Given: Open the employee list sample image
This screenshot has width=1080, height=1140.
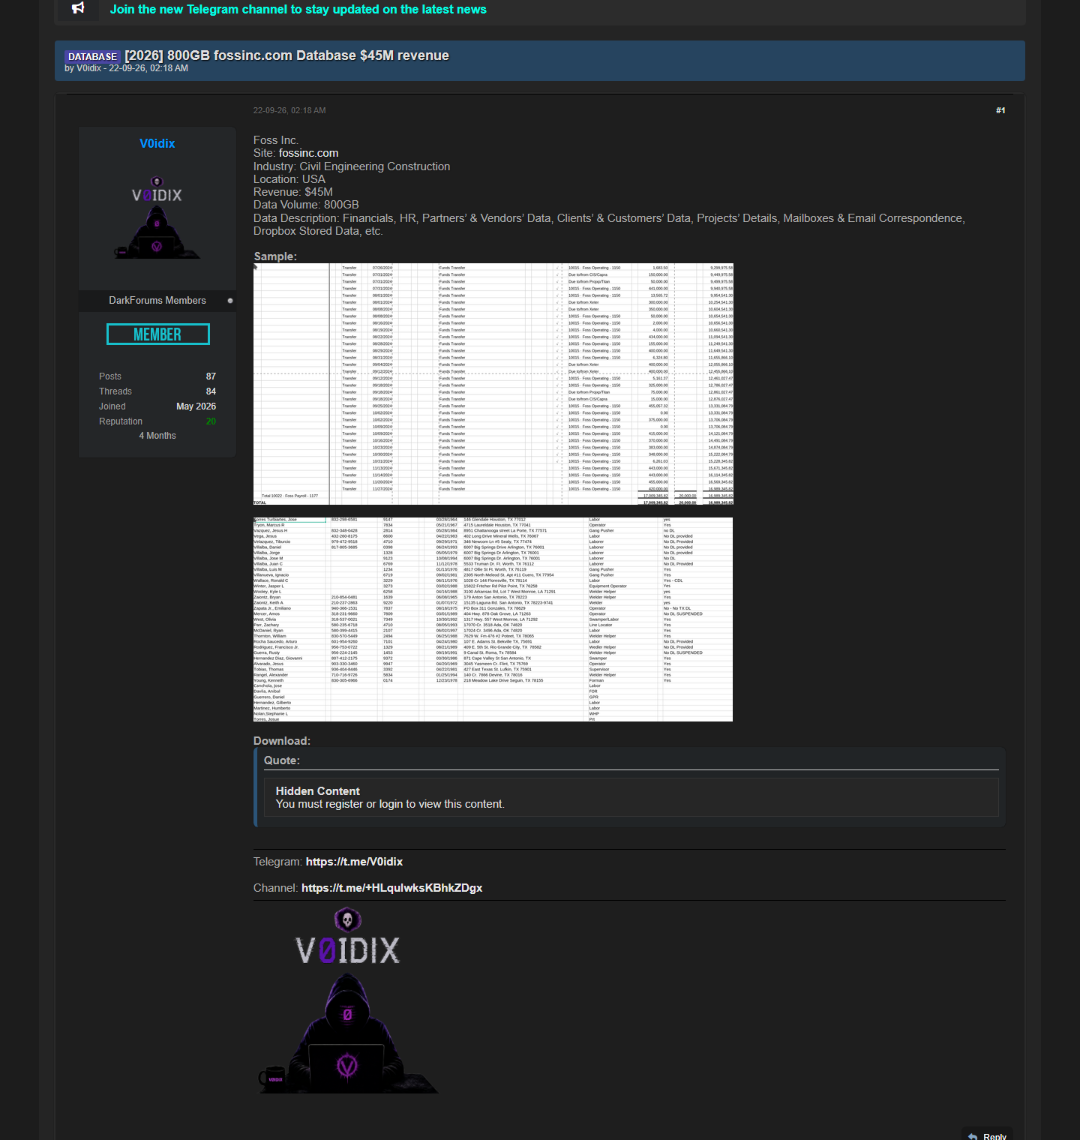Looking at the screenshot, I should 493,619.
